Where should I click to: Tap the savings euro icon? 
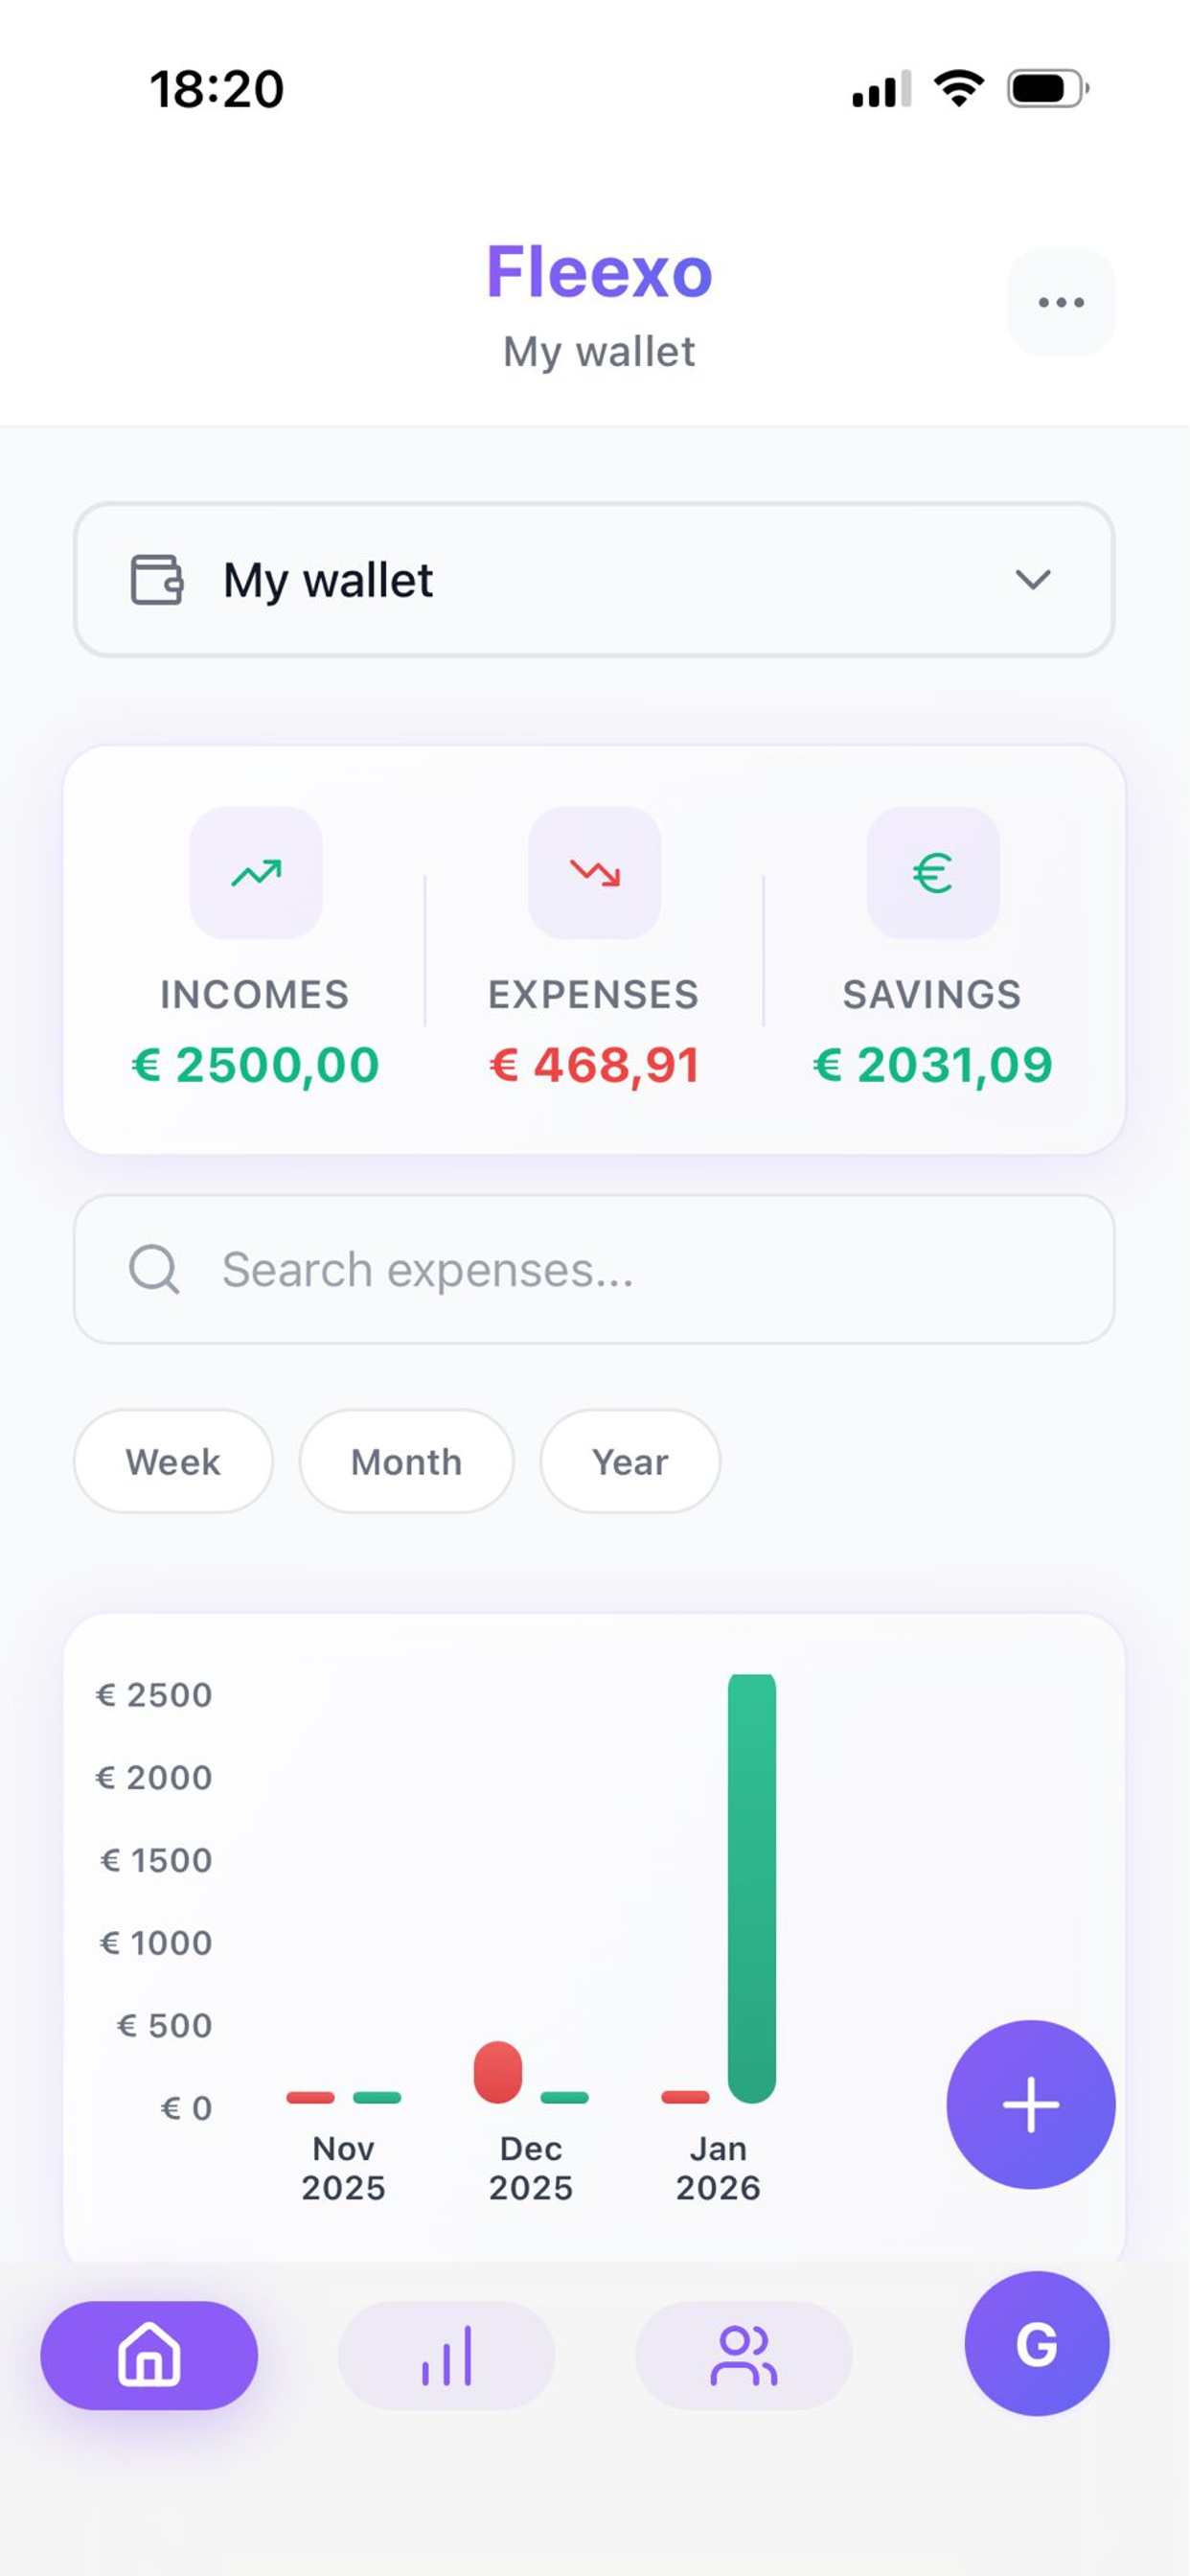click(932, 873)
